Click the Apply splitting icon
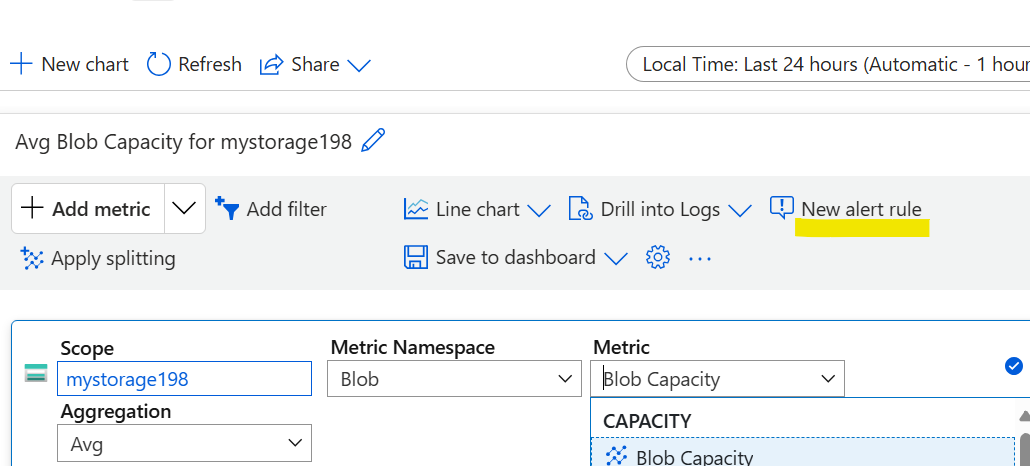The width and height of the screenshot is (1030, 466). tap(32, 259)
